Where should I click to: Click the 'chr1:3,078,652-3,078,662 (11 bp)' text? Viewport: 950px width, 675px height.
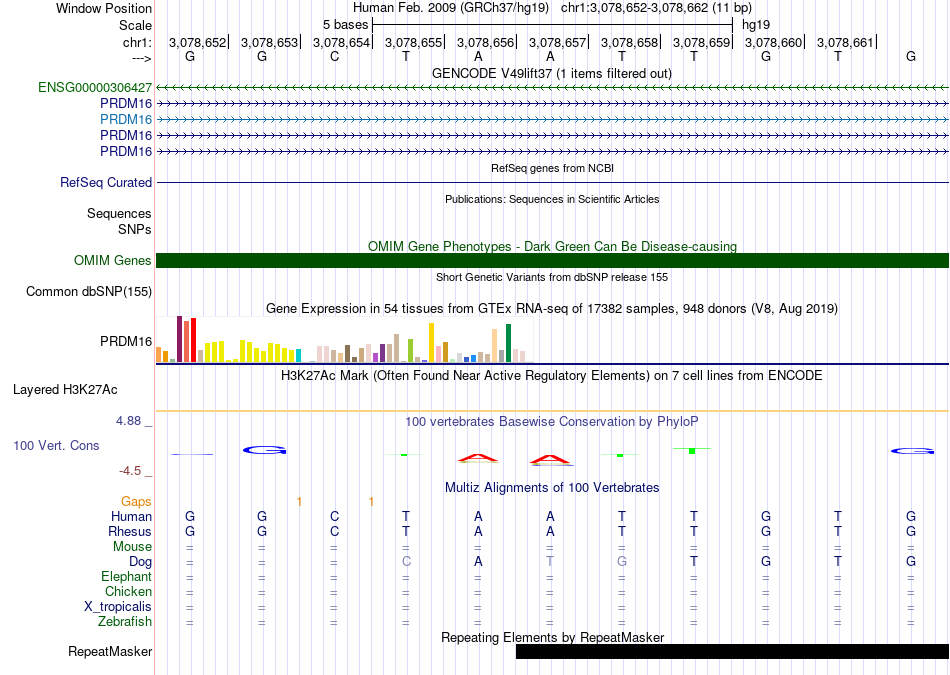pos(656,8)
